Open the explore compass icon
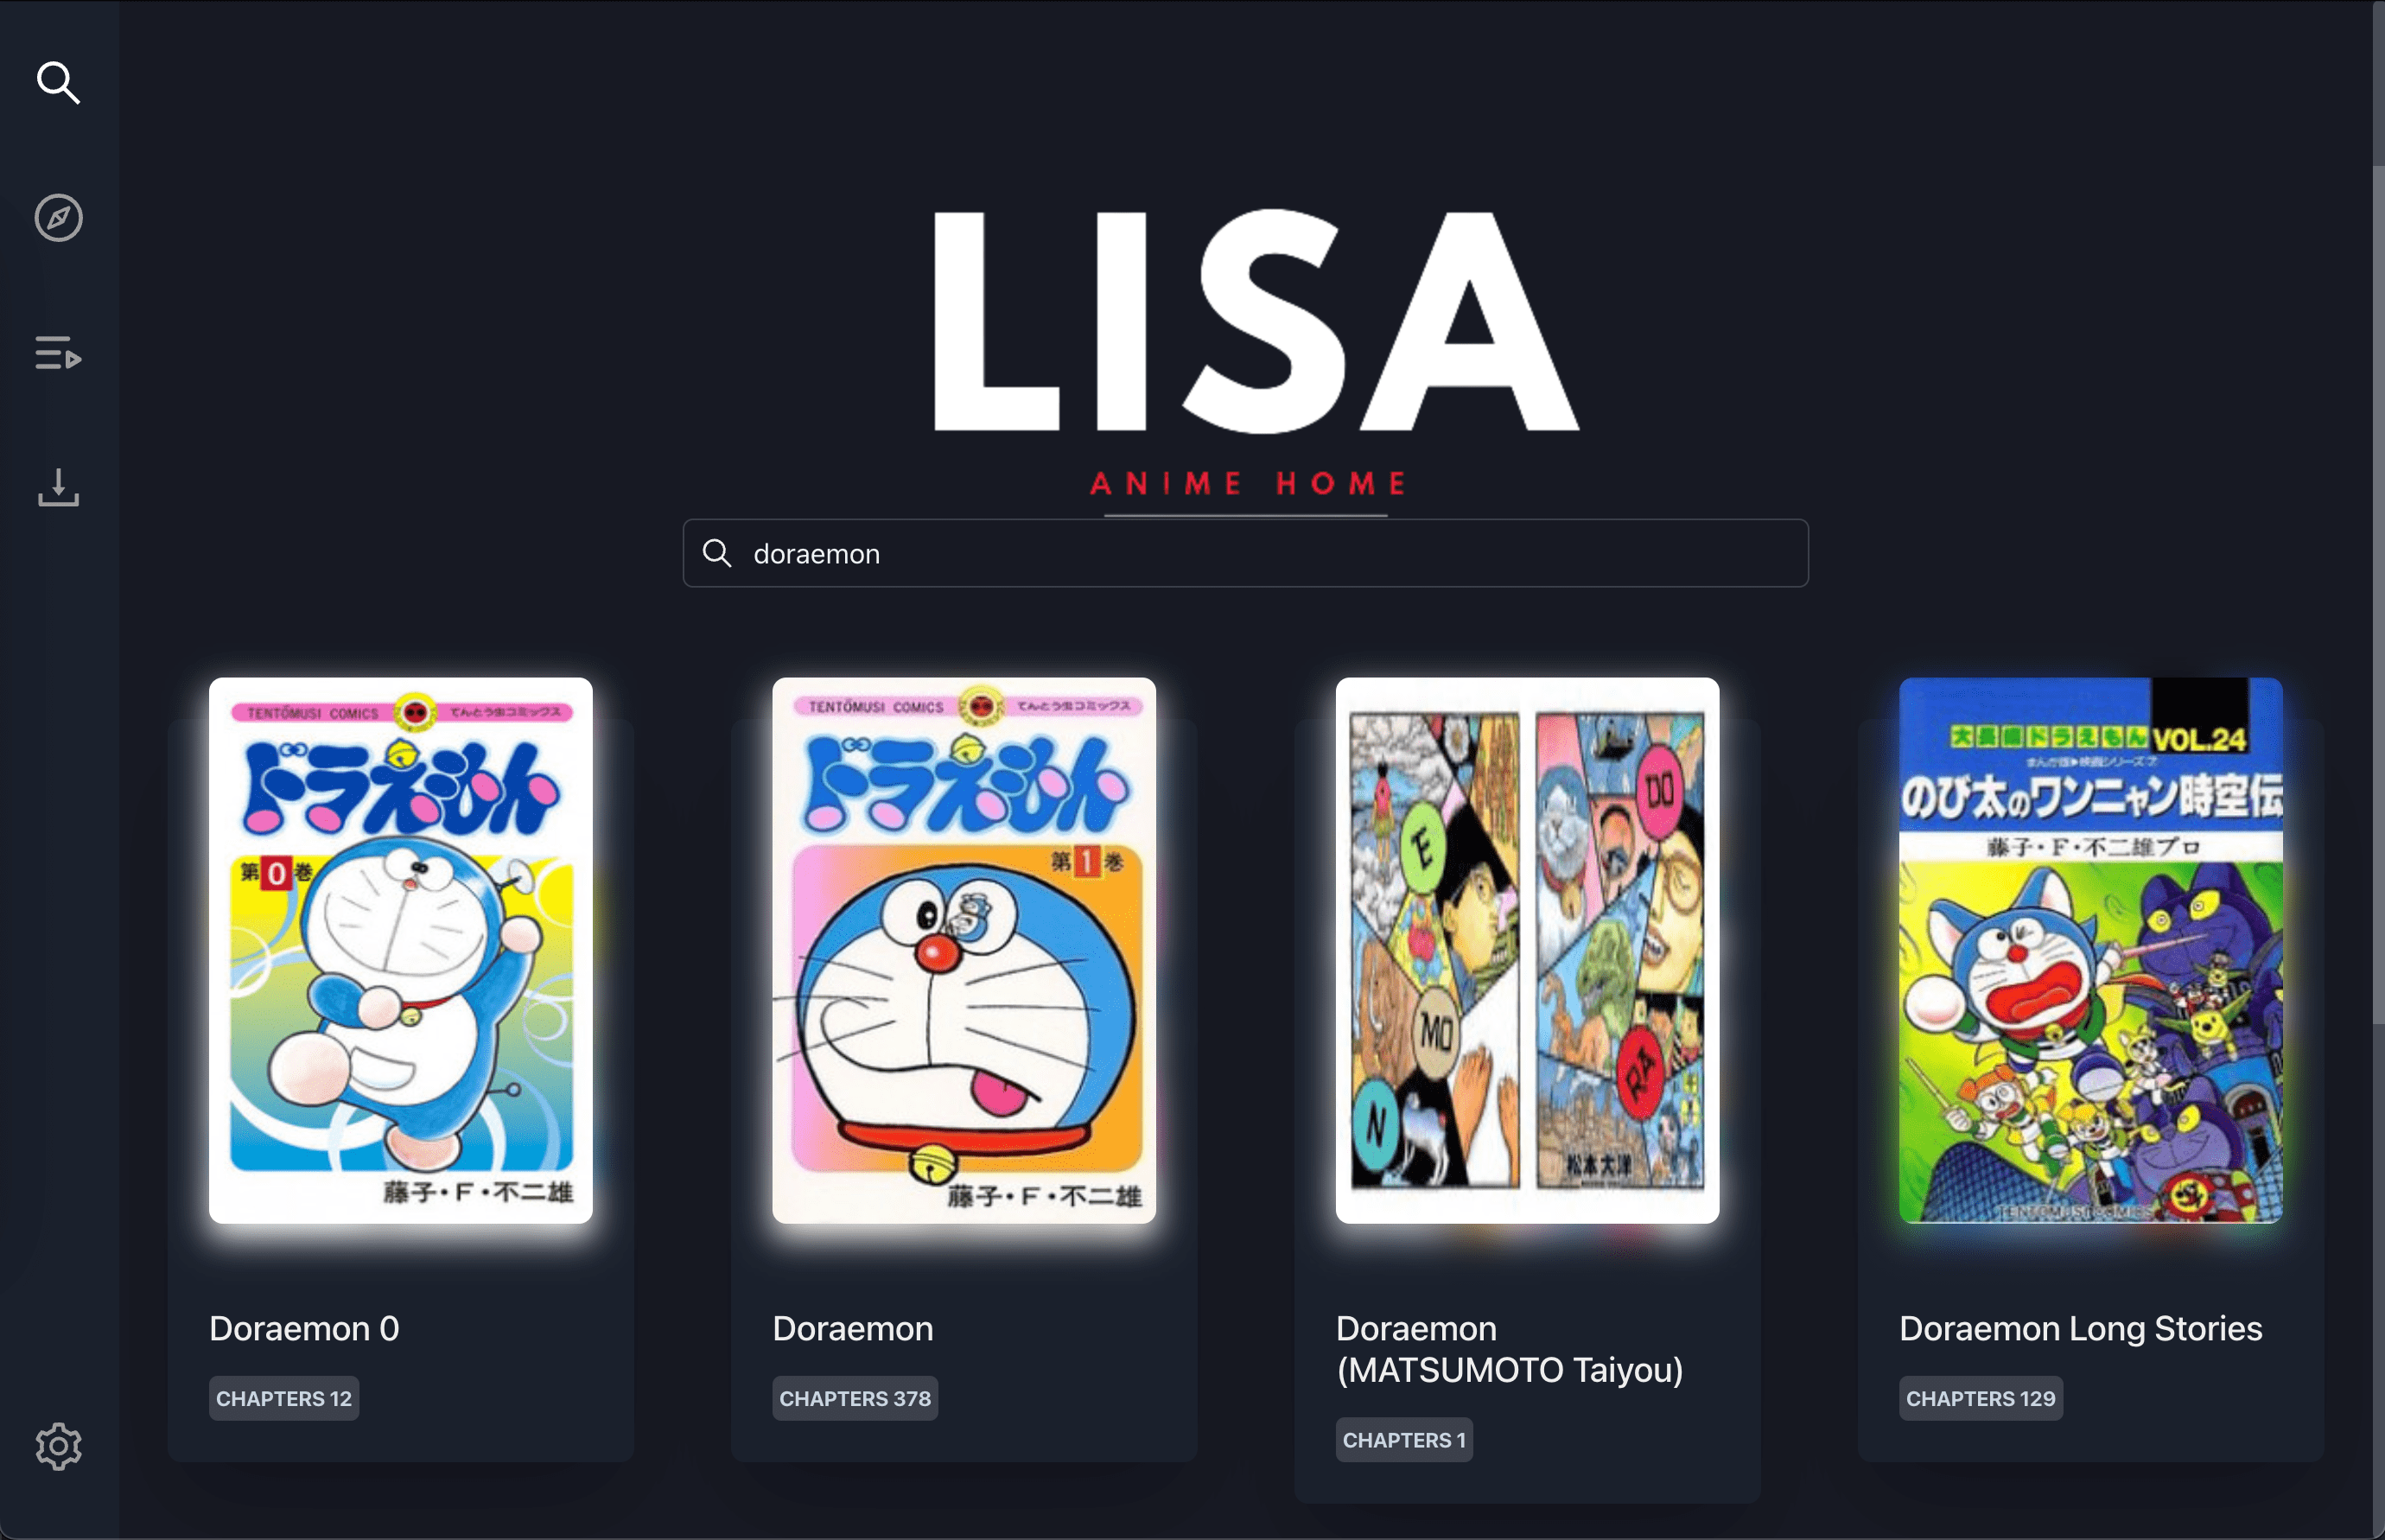 pyautogui.click(x=58, y=218)
